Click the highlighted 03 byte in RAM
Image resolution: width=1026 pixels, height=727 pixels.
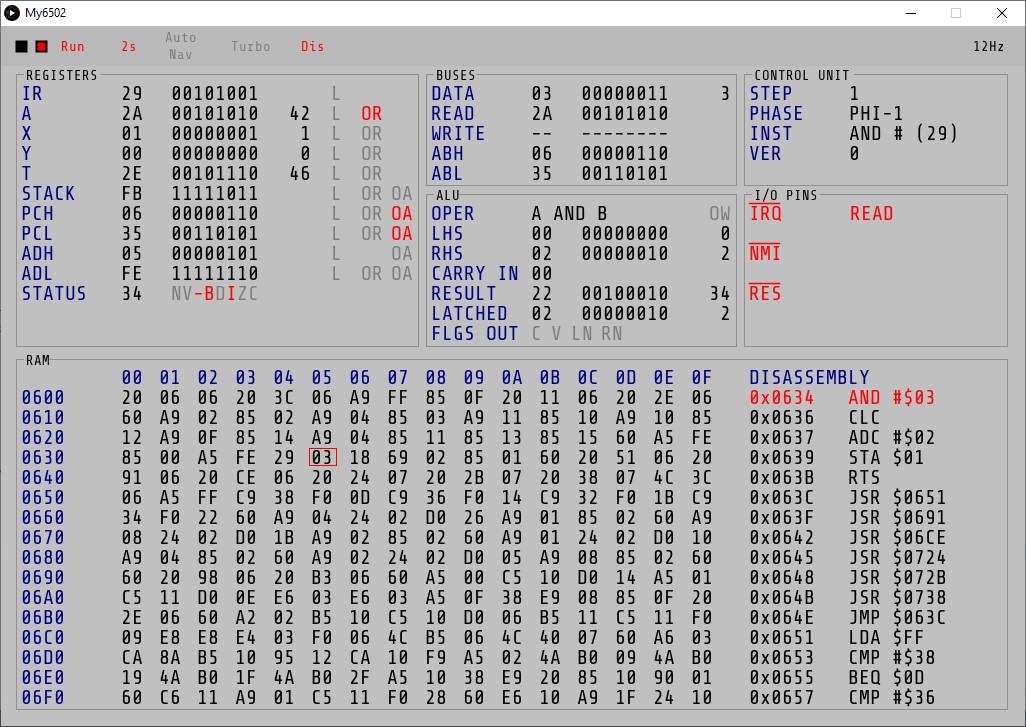322,457
